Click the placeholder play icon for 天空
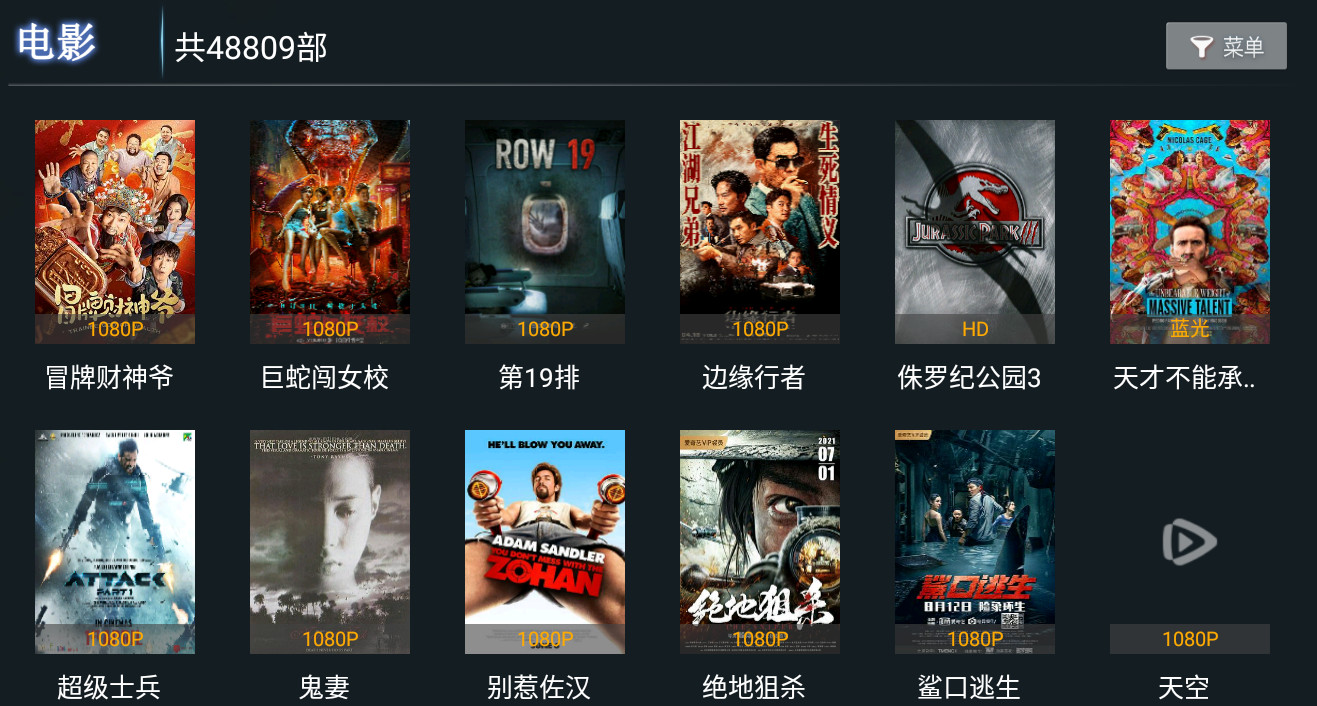This screenshot has width=1317, height=706. point(1189,543)
